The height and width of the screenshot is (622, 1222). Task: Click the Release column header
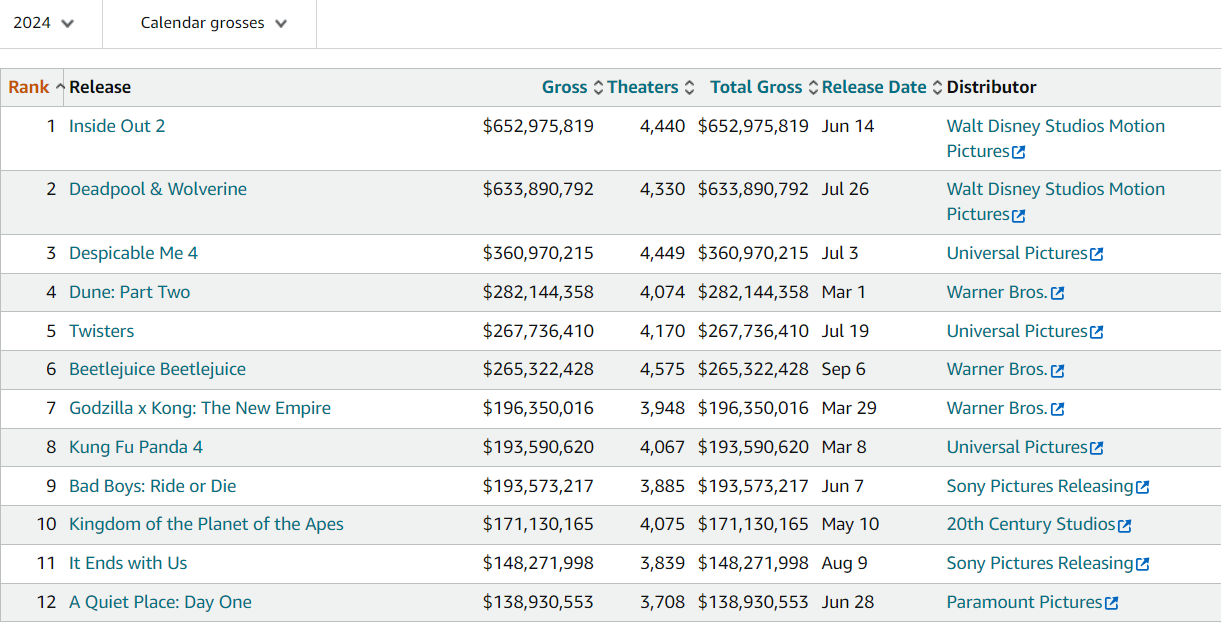tap(100, 87)
